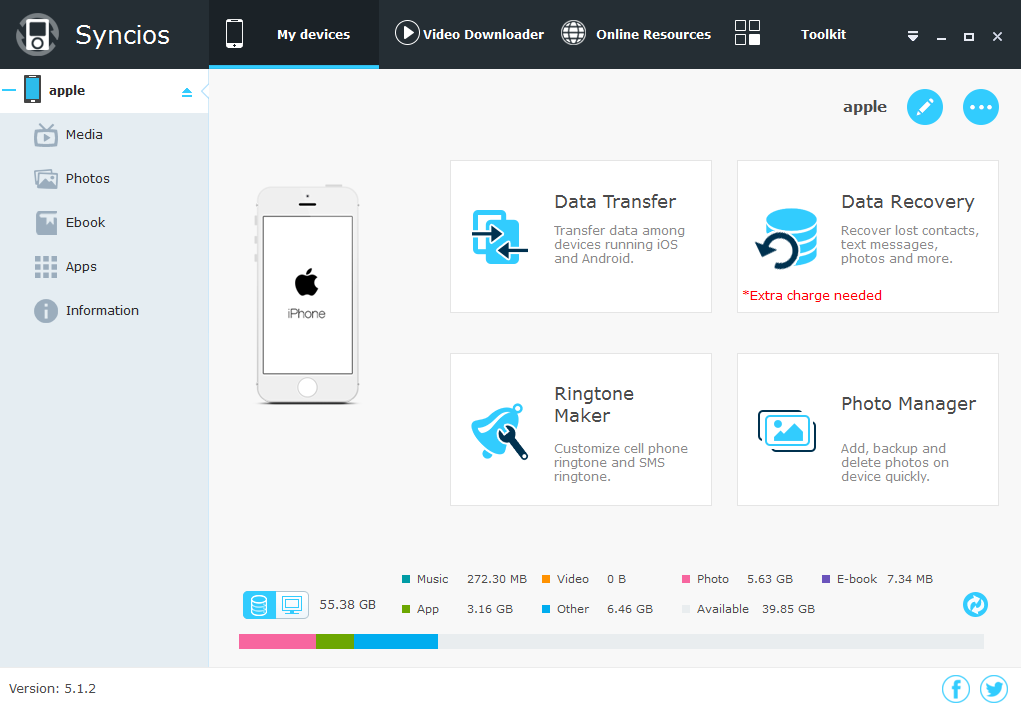
Task: Collapse the apple device tree
Action: [x=8, y=90]
